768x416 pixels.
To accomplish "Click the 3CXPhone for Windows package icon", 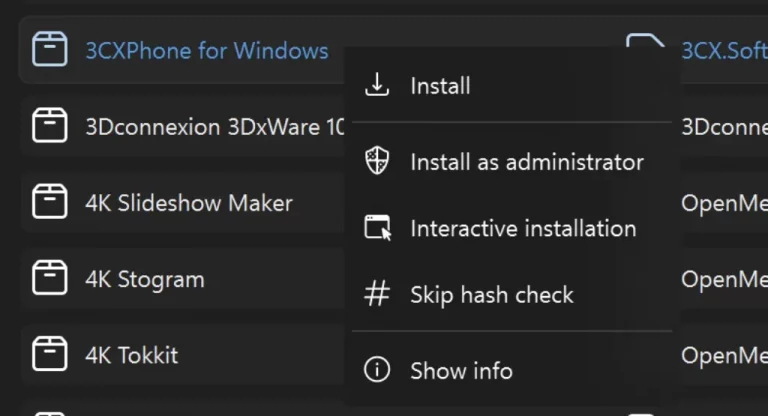I will (49, 49).
